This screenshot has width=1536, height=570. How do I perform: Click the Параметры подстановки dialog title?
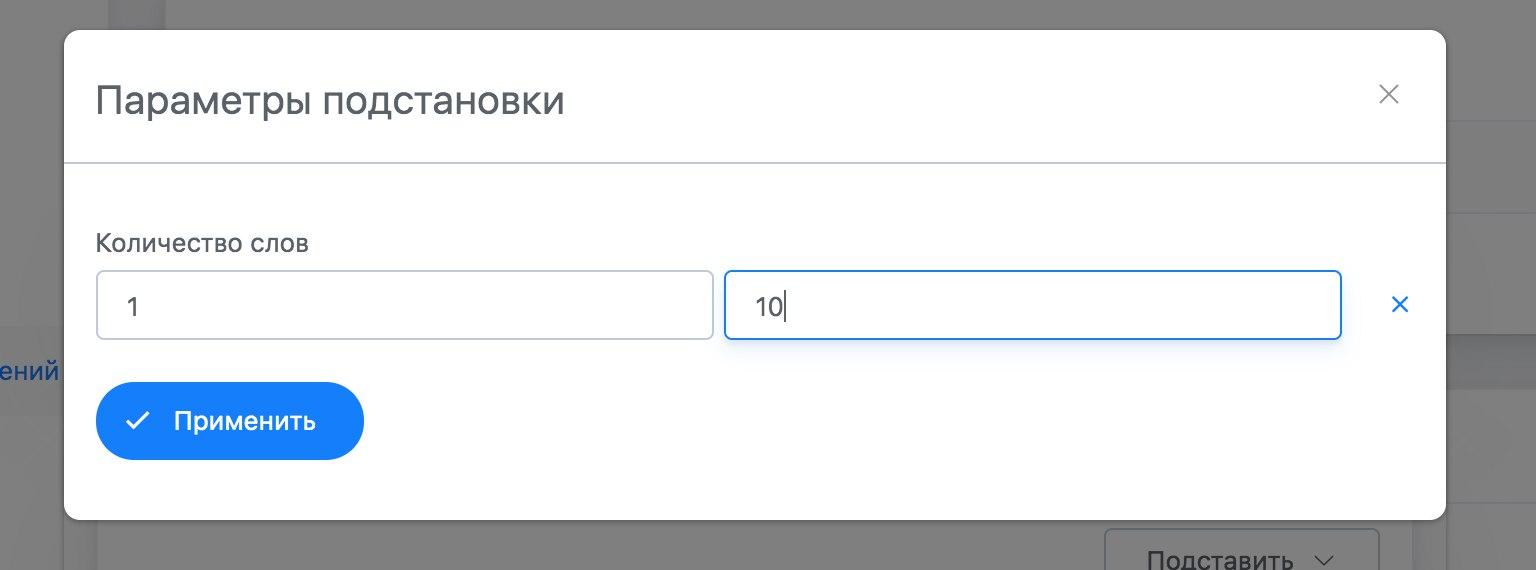pos(330,101)
